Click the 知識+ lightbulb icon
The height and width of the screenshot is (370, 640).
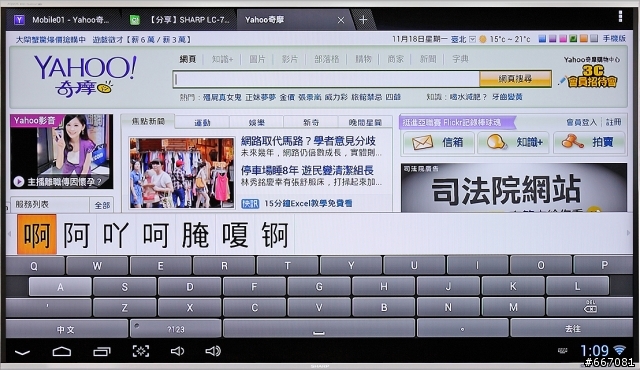coord(496,142)
